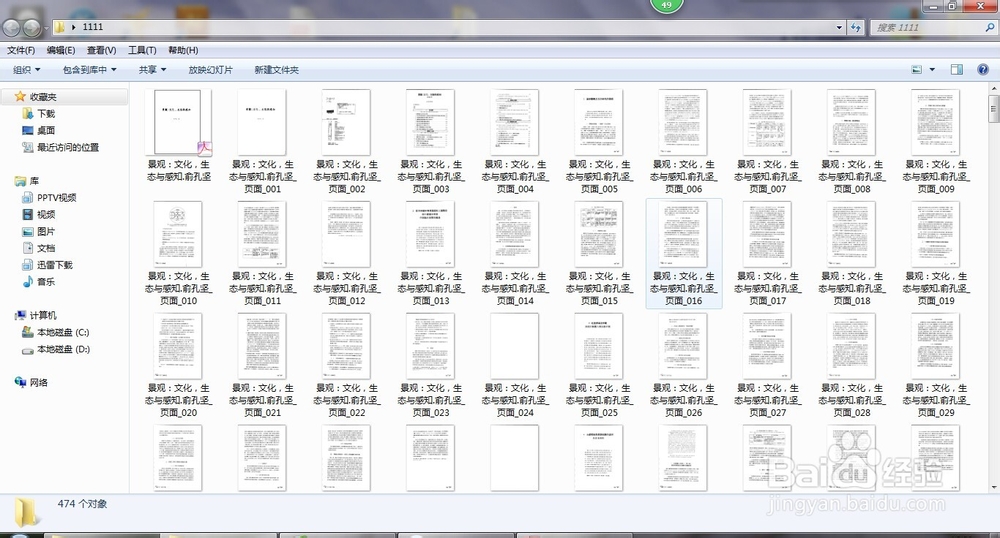
Task: Click the folder icon in address bar
Action: point(59,27)
